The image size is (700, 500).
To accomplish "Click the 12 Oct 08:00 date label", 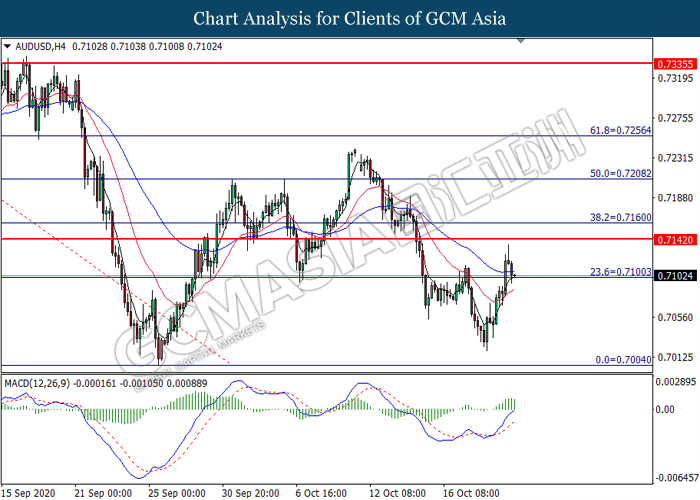I will [398, 493].
